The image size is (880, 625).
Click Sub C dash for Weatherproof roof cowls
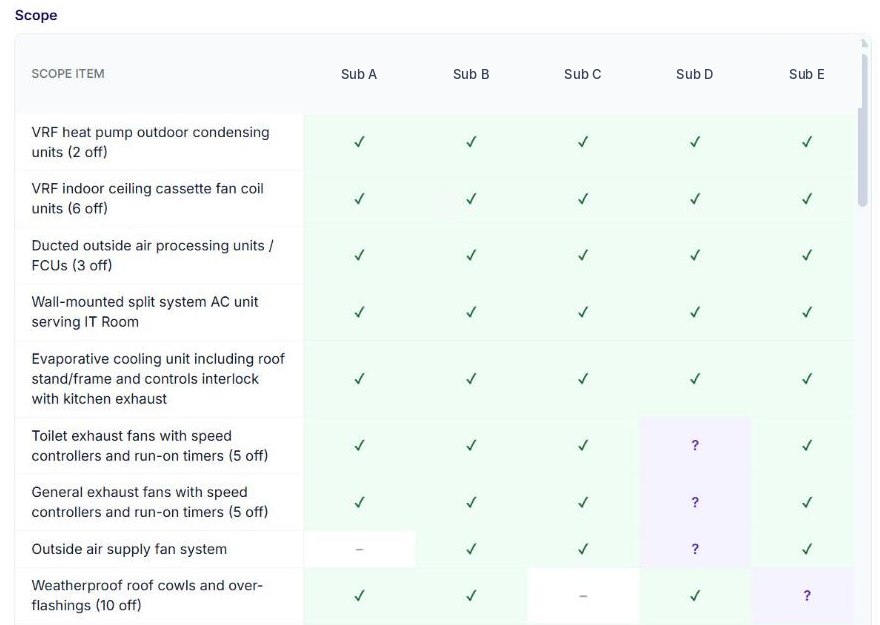tap(583, 595)
